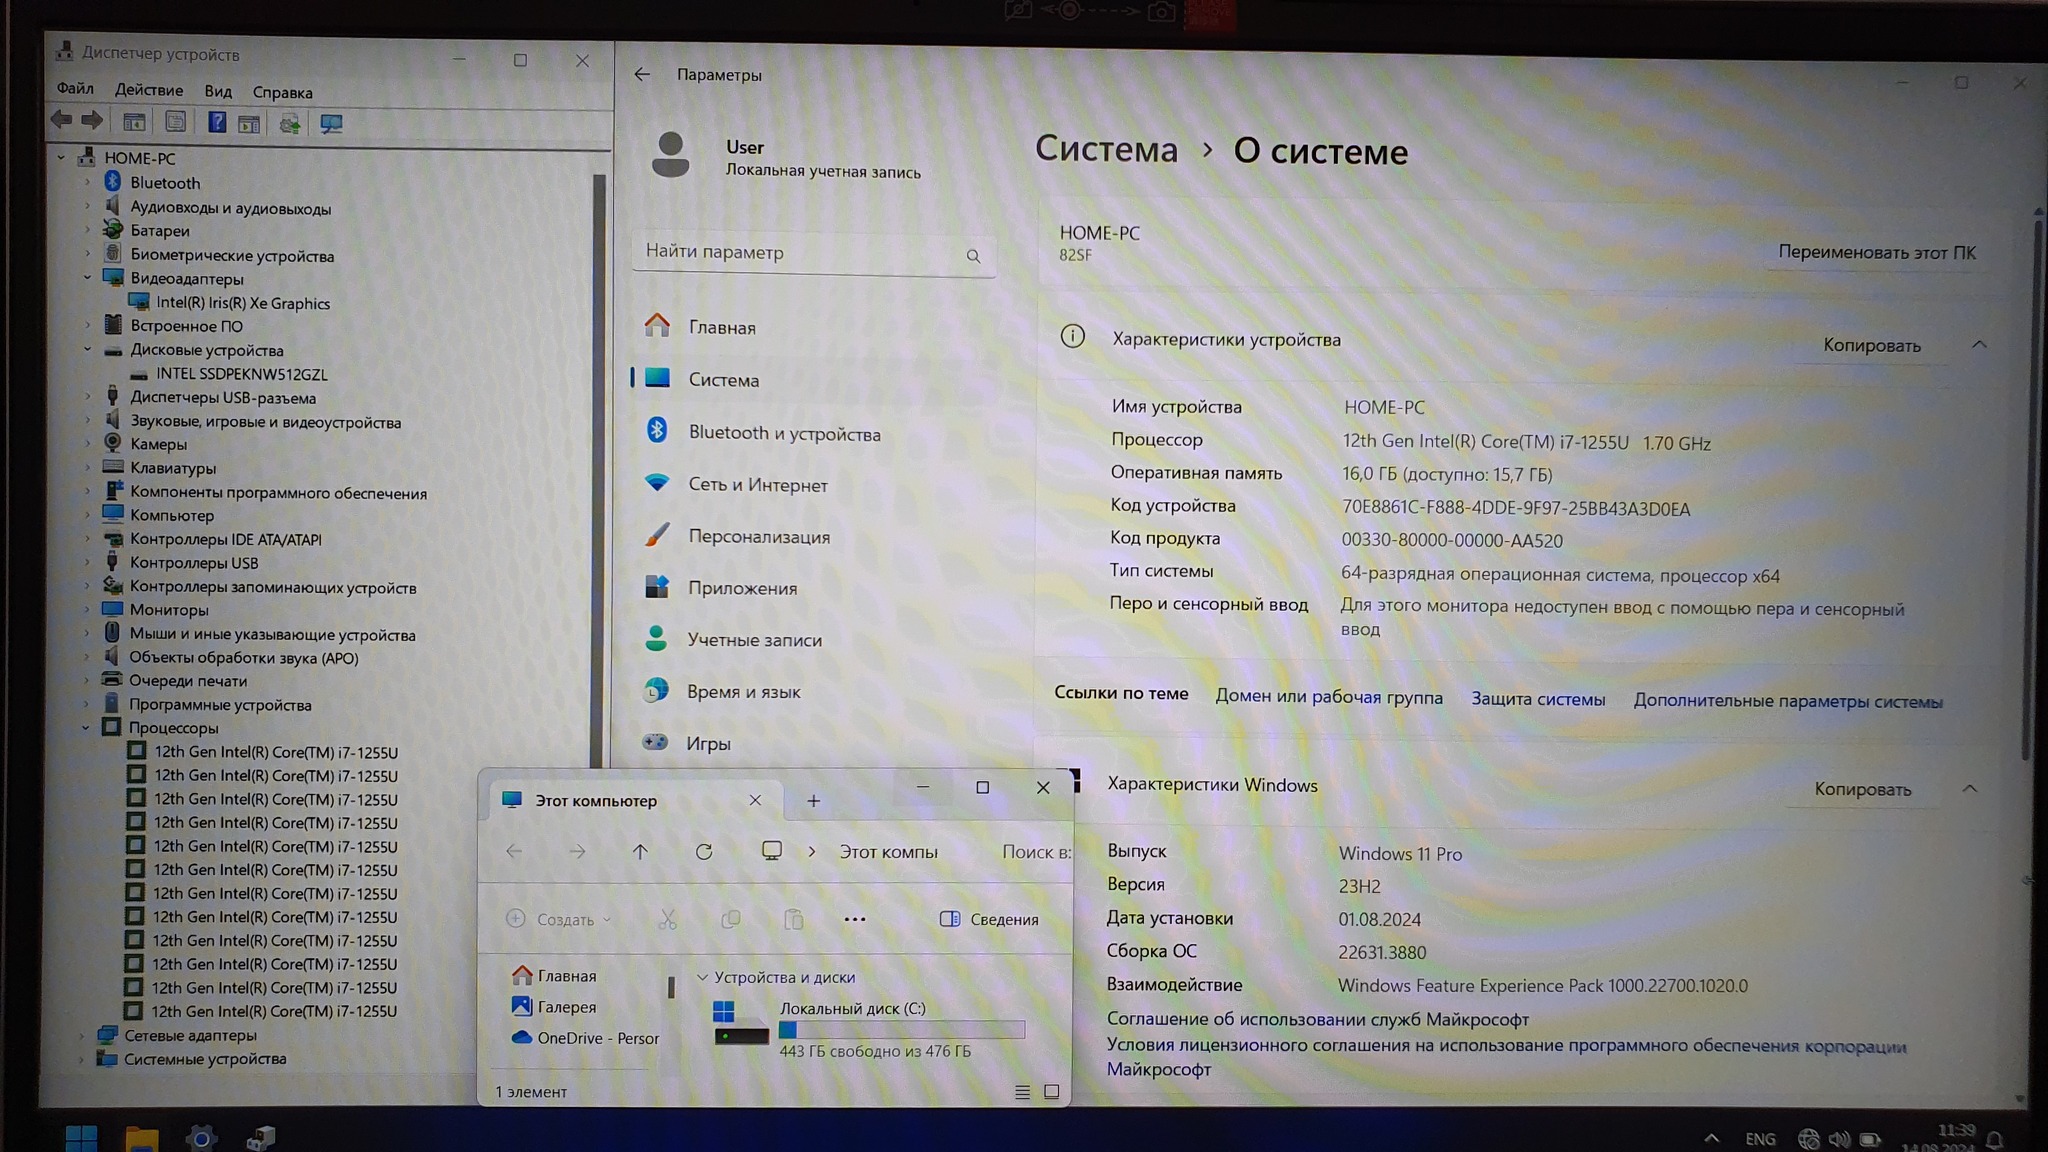Image resolution: width=2048 pixels, height=1152 pixels.
Task: Open Bluetooth и устройства settings section
Action: (784, 433)
